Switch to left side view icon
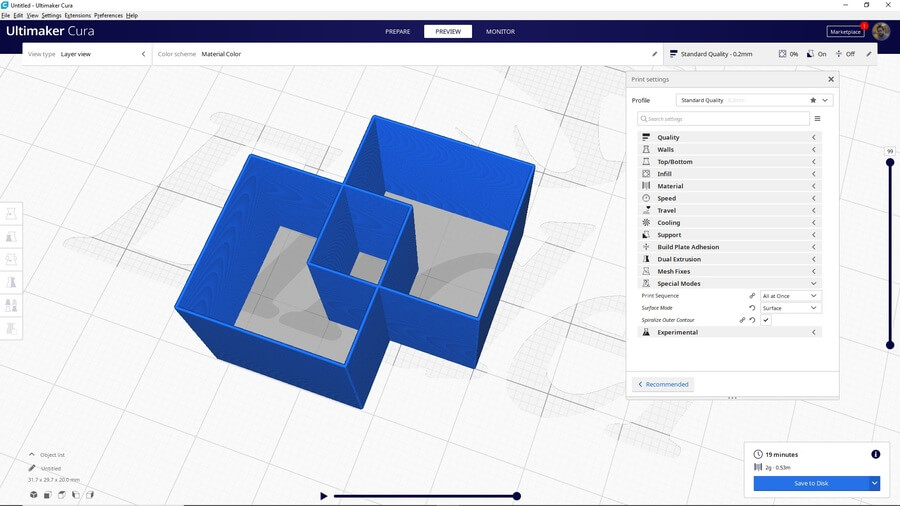The height and width of the screenshot is (506, 900). tap(76, 495)
